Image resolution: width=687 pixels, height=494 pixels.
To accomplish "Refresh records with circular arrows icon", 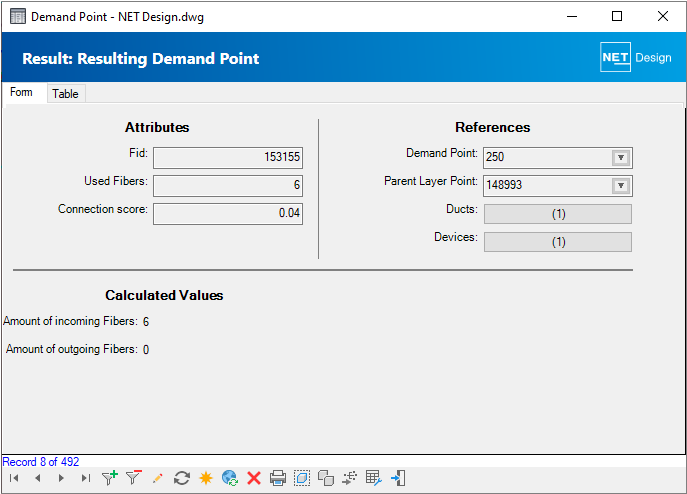I will 182,479.
